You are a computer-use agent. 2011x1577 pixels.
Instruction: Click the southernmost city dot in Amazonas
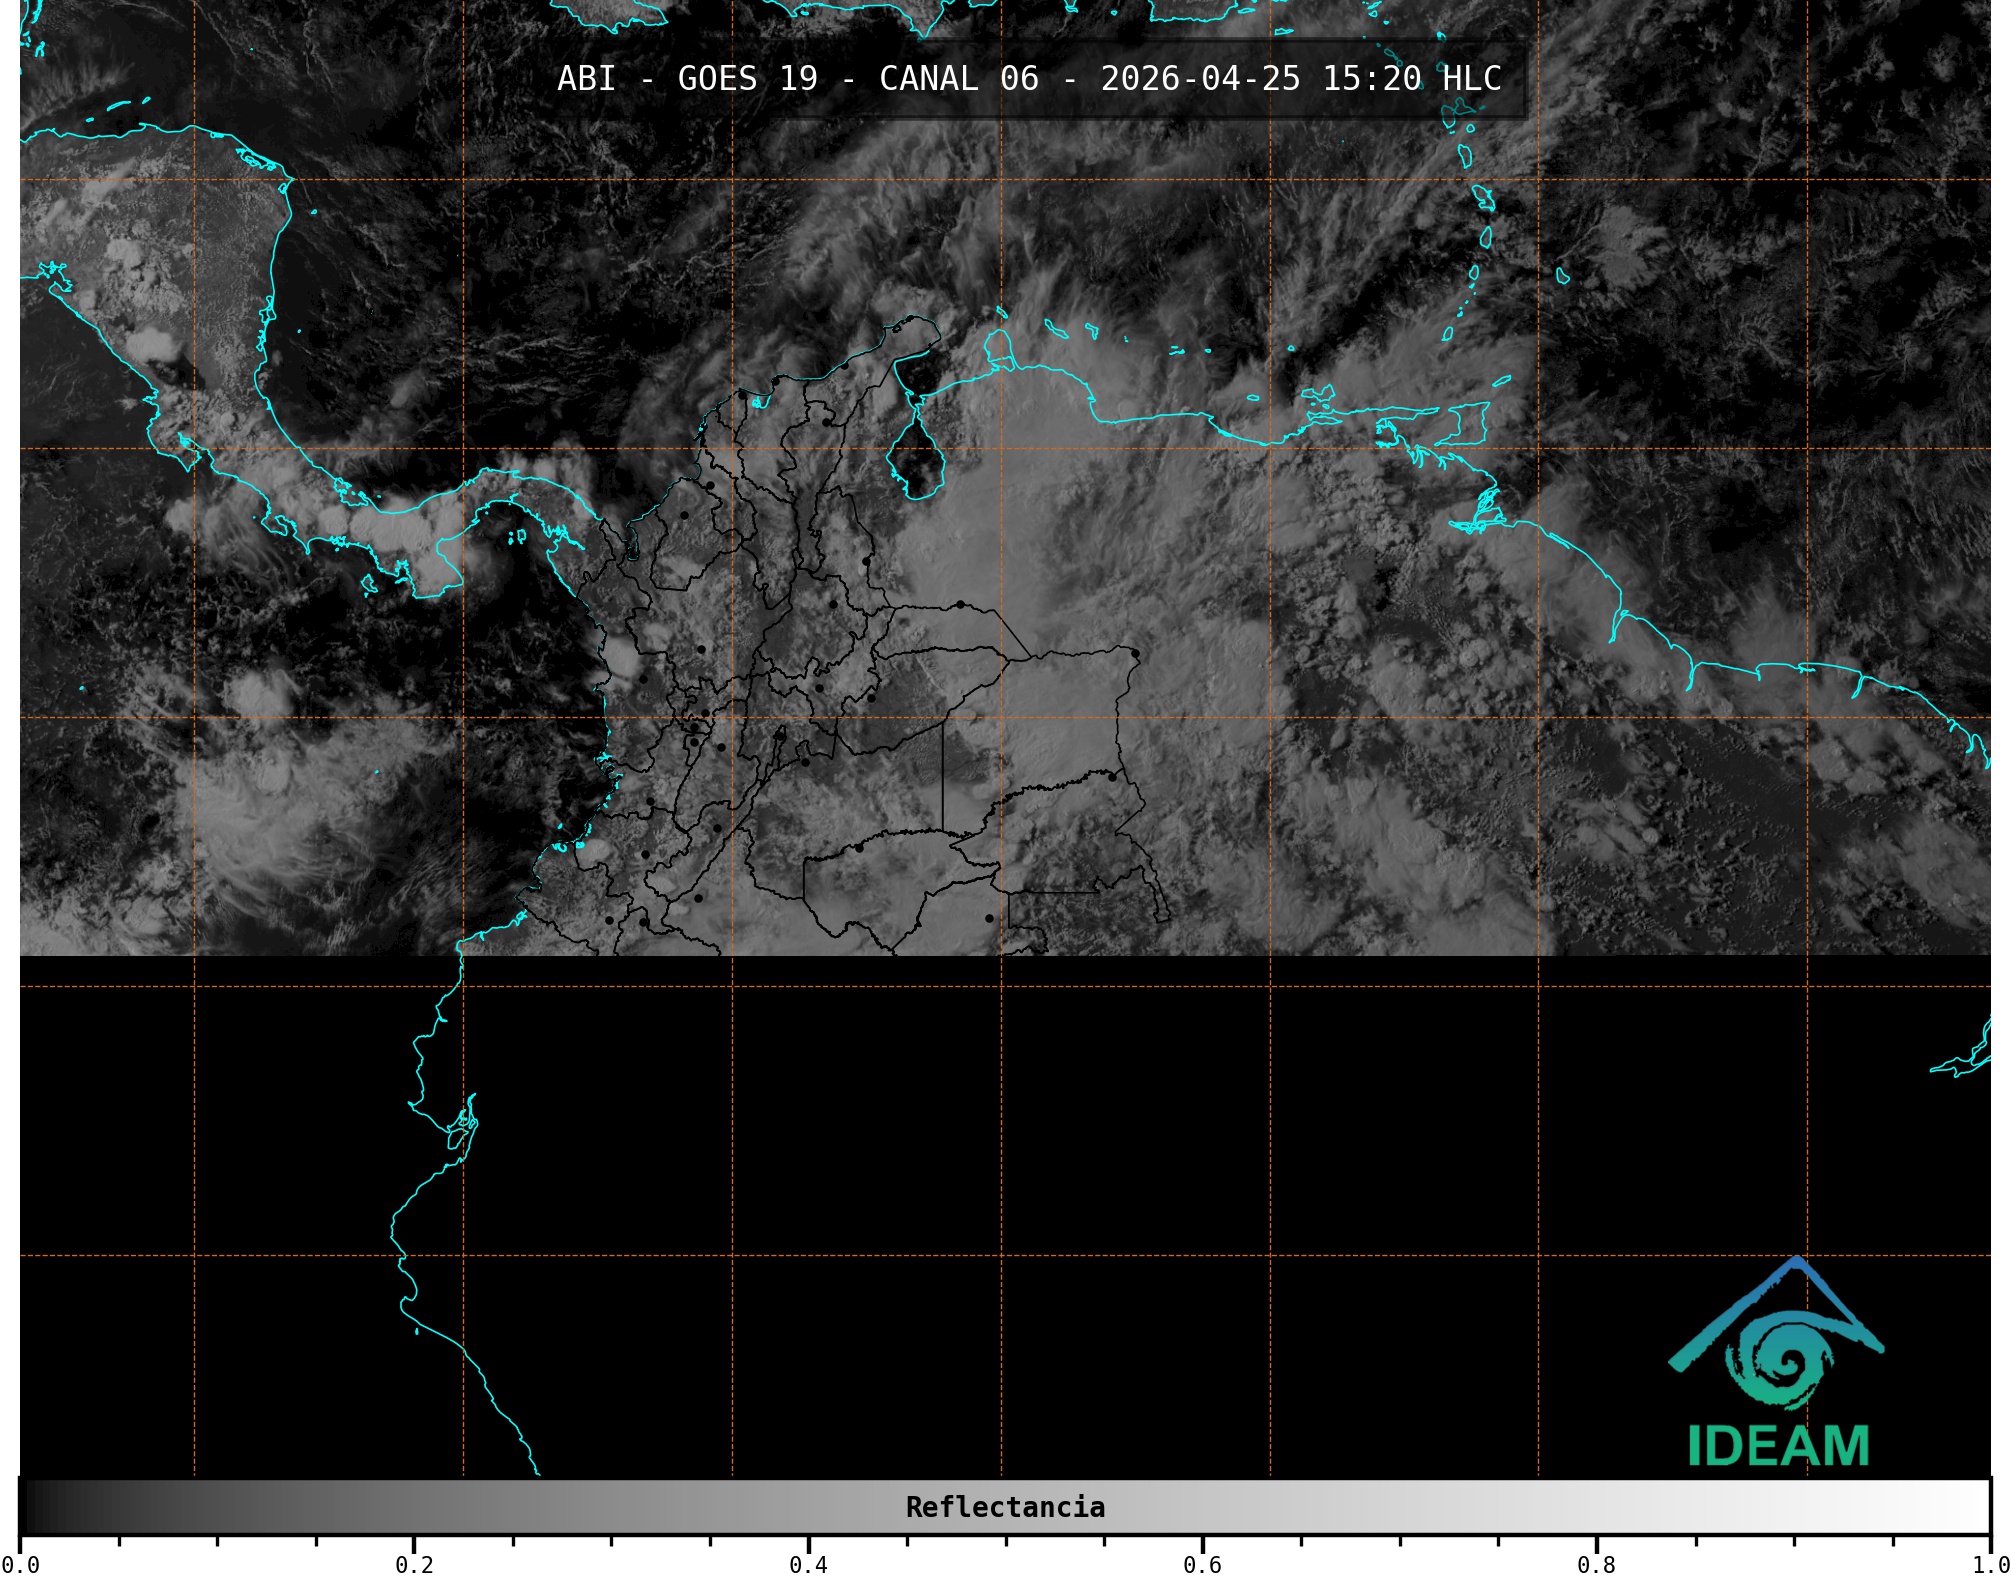coord(989,918)
